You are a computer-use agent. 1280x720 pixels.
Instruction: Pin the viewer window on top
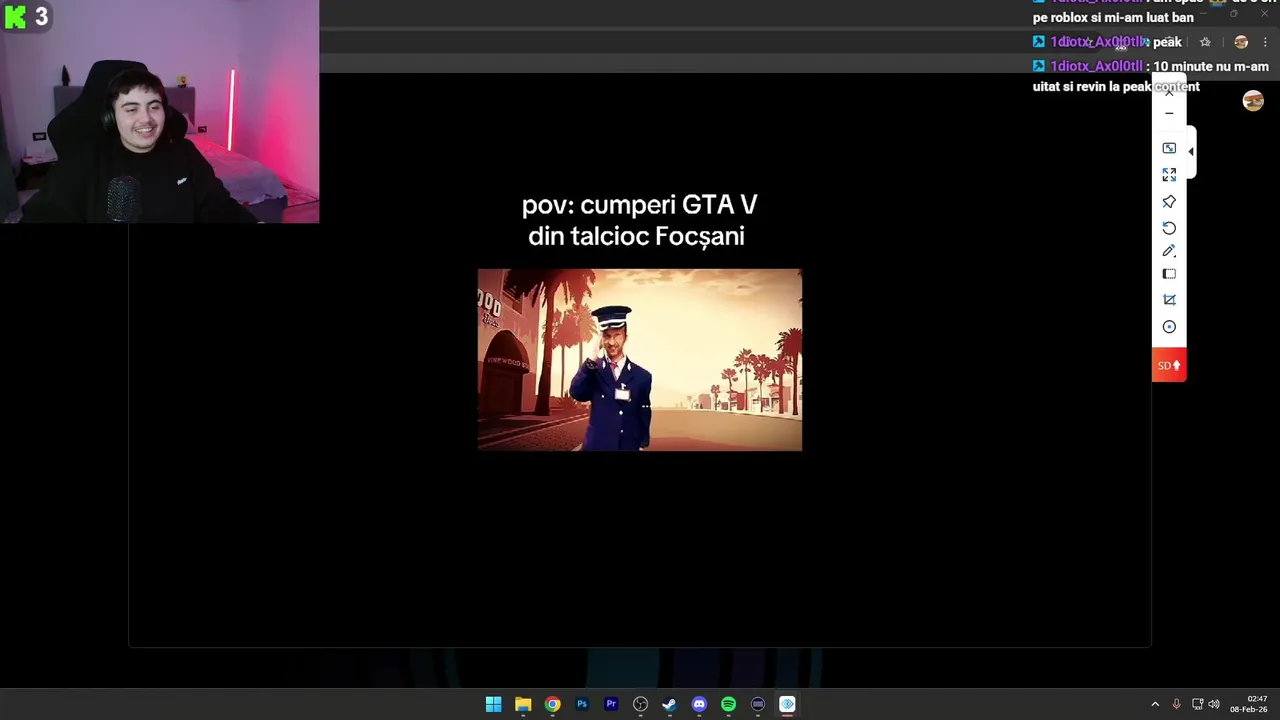point(1169,201)
